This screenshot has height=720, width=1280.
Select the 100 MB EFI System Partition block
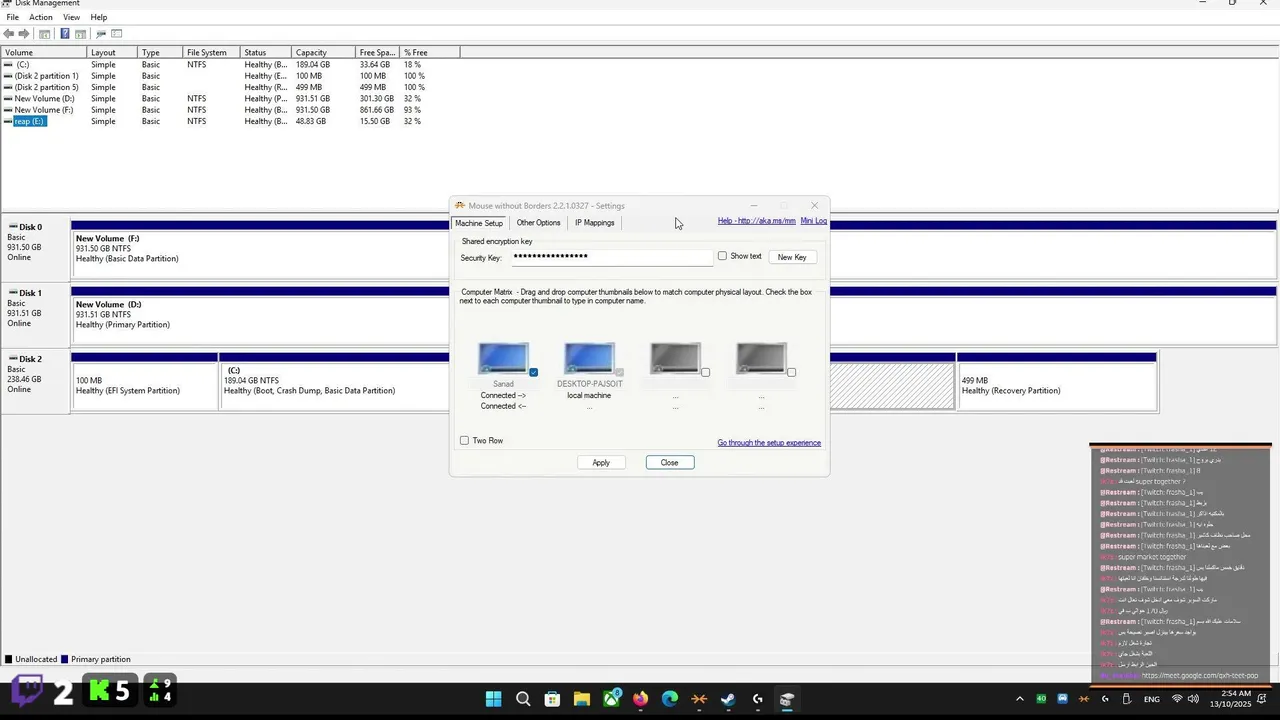(144, 384)
